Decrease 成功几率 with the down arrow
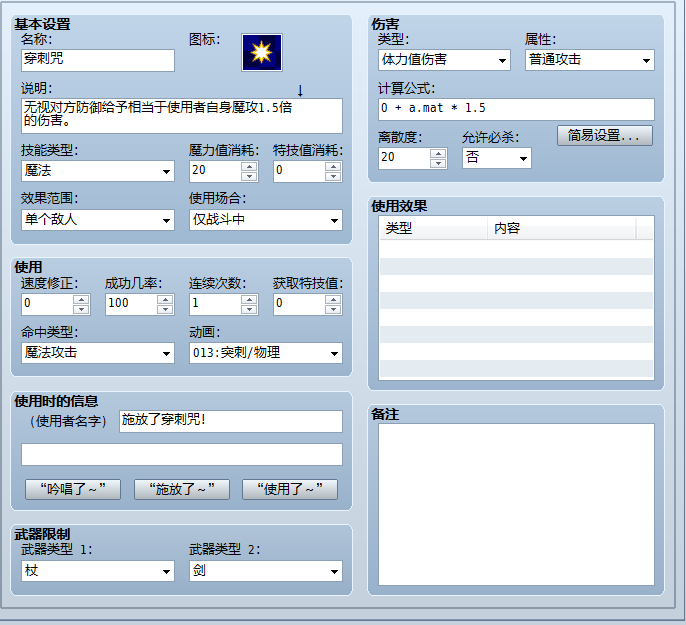This screenshot has height=625, width=686. point(165,309)
